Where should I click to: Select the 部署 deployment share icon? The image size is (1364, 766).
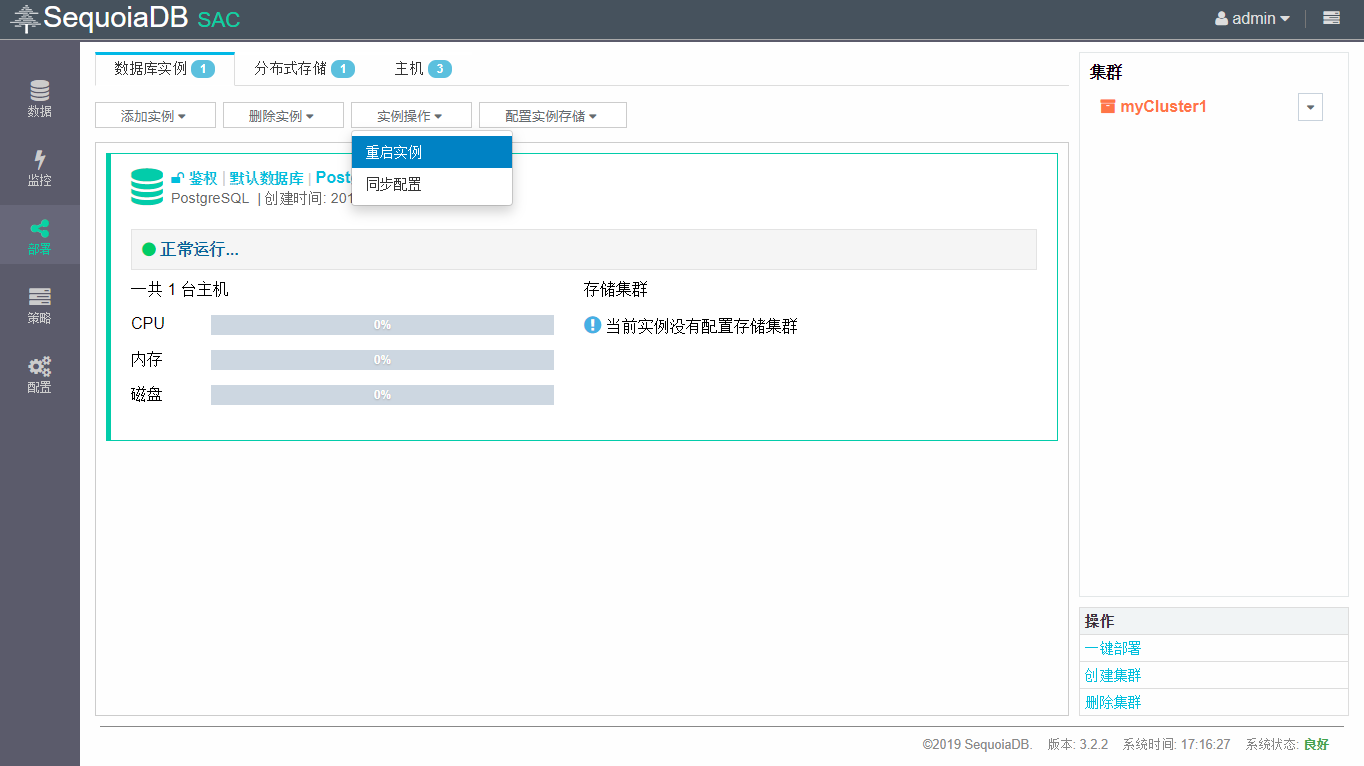(39, 236)
